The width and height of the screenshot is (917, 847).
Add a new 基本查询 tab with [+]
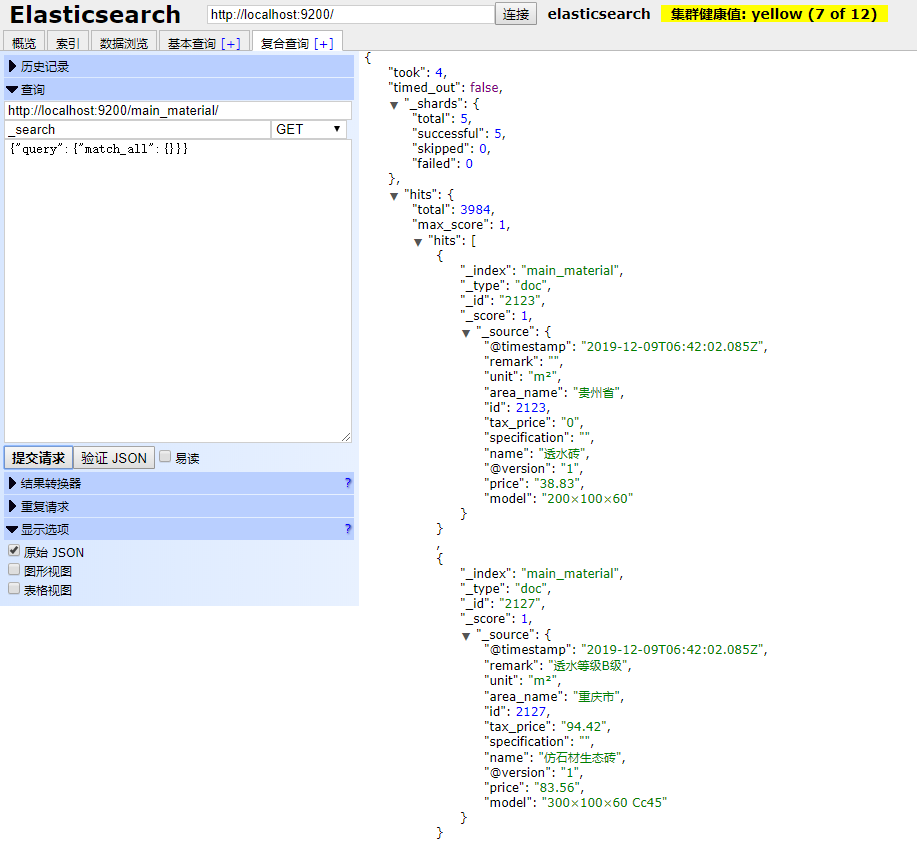[230, 43]
